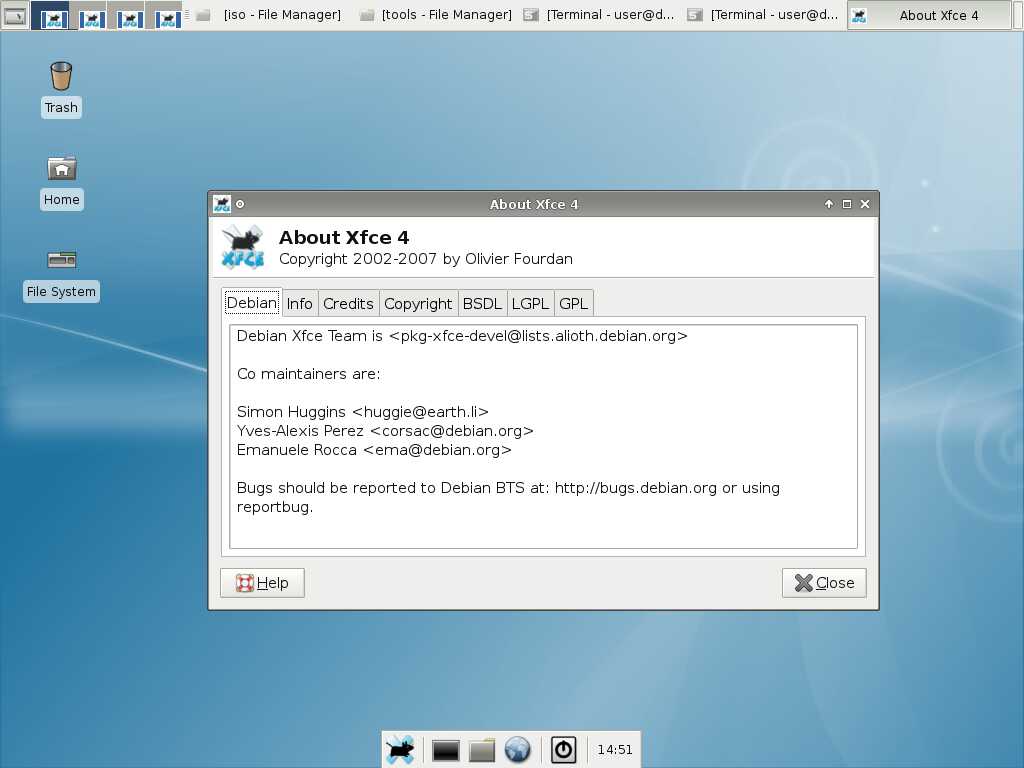Click the 'Copyright 2002-2007 by Olivier Fourdan' text
Image resolution: width=1024 pixels, height=768 pixels.
click(x=426, y=259)
